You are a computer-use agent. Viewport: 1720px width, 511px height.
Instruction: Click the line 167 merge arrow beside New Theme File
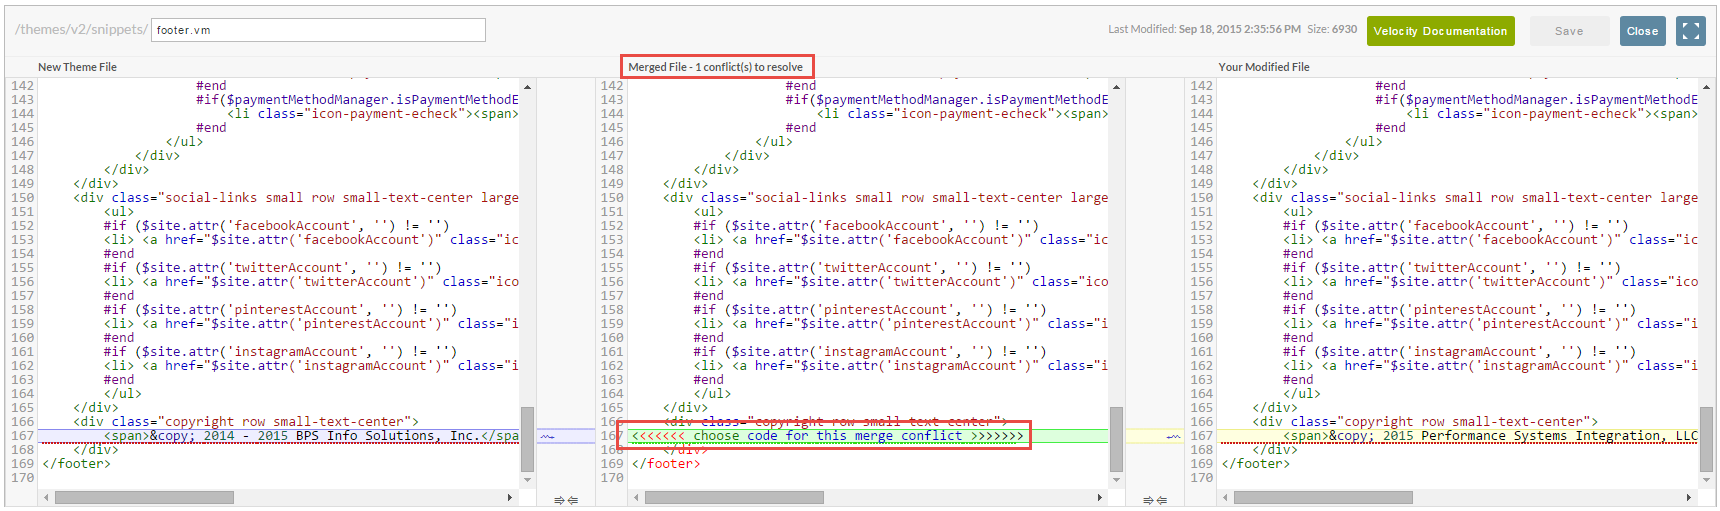tap(547, 437)
